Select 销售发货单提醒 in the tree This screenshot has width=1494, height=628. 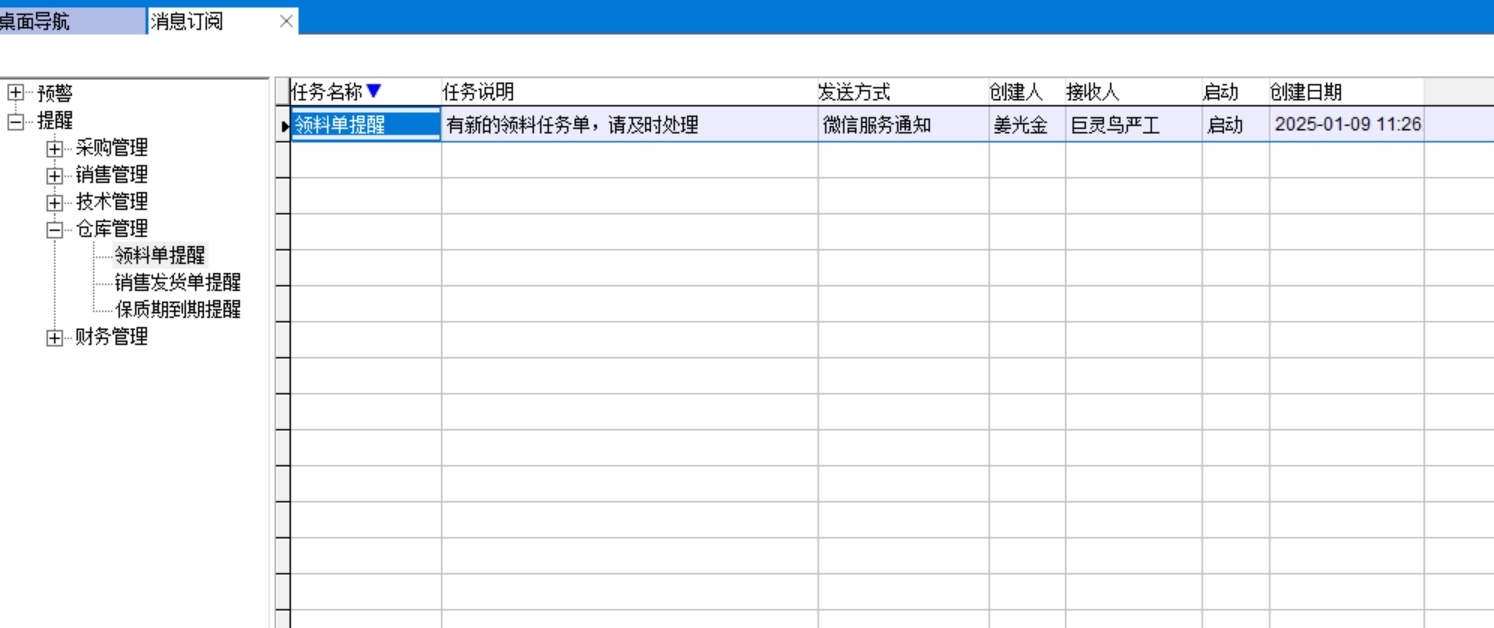[x=177, y=283]
